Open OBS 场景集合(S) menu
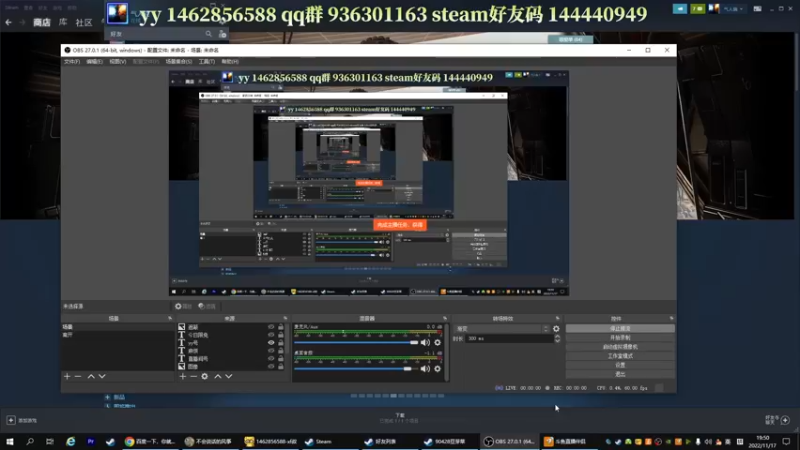800x450 pixels. click(x=179, y=62)
